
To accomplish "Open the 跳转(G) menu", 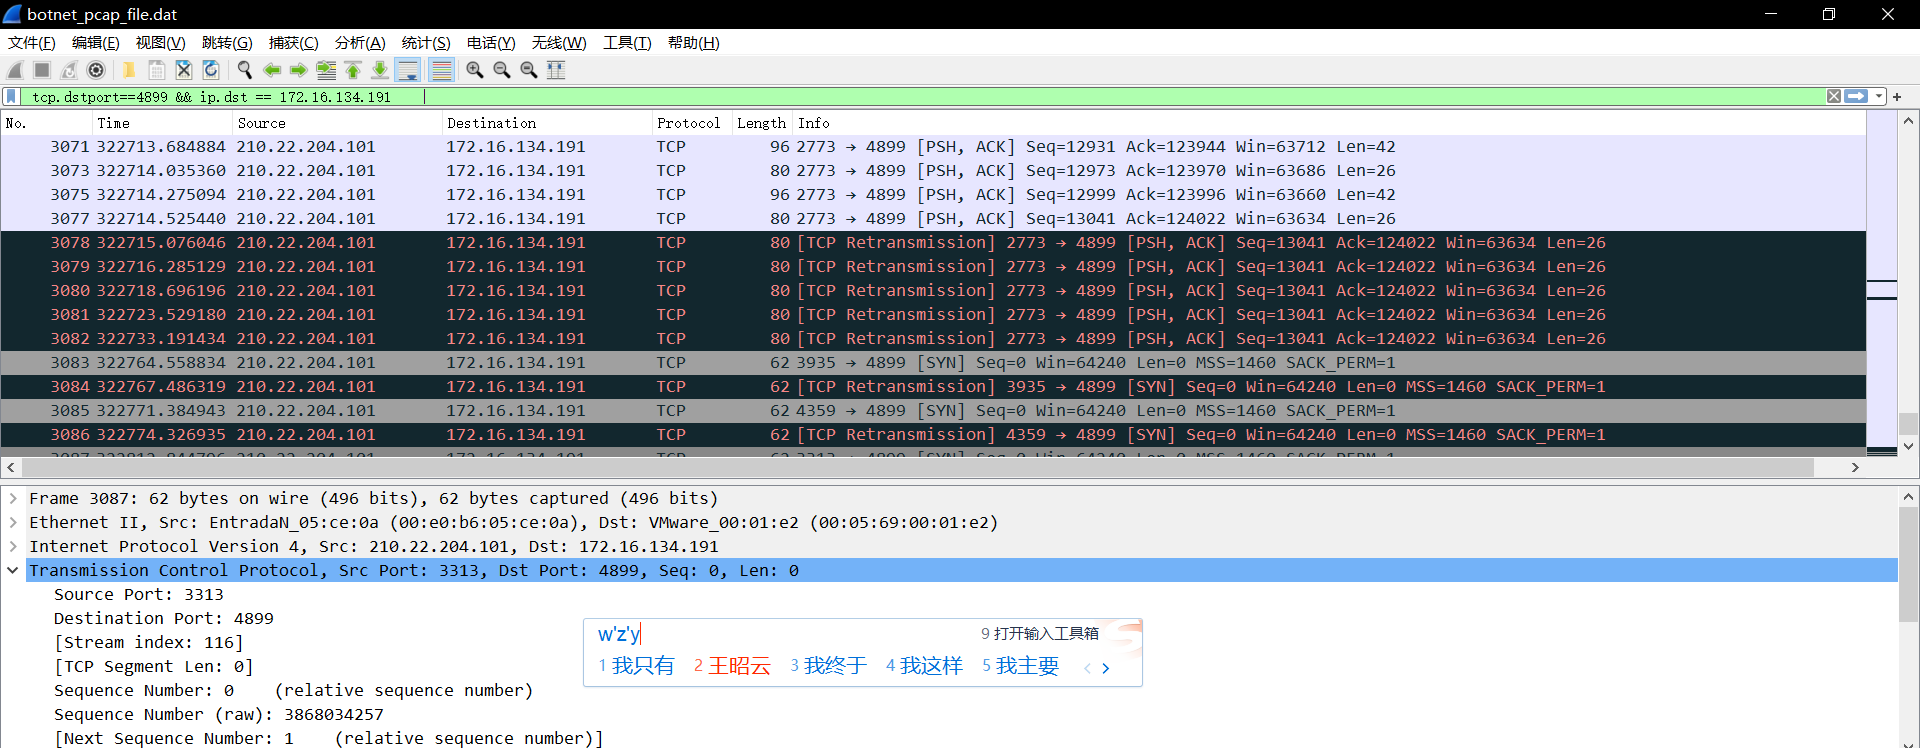I will [227, 43].
